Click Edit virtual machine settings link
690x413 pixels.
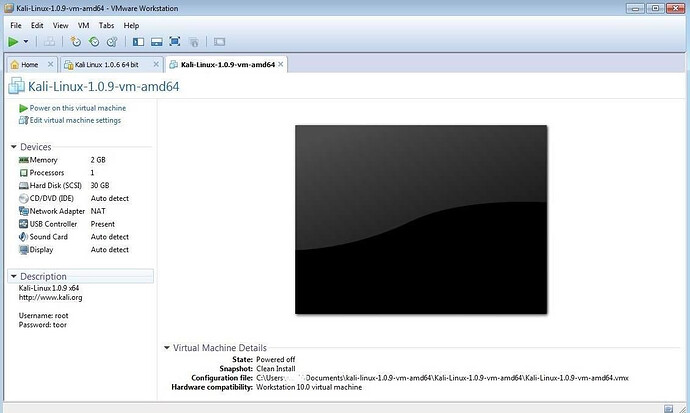(x=69, y=120)
